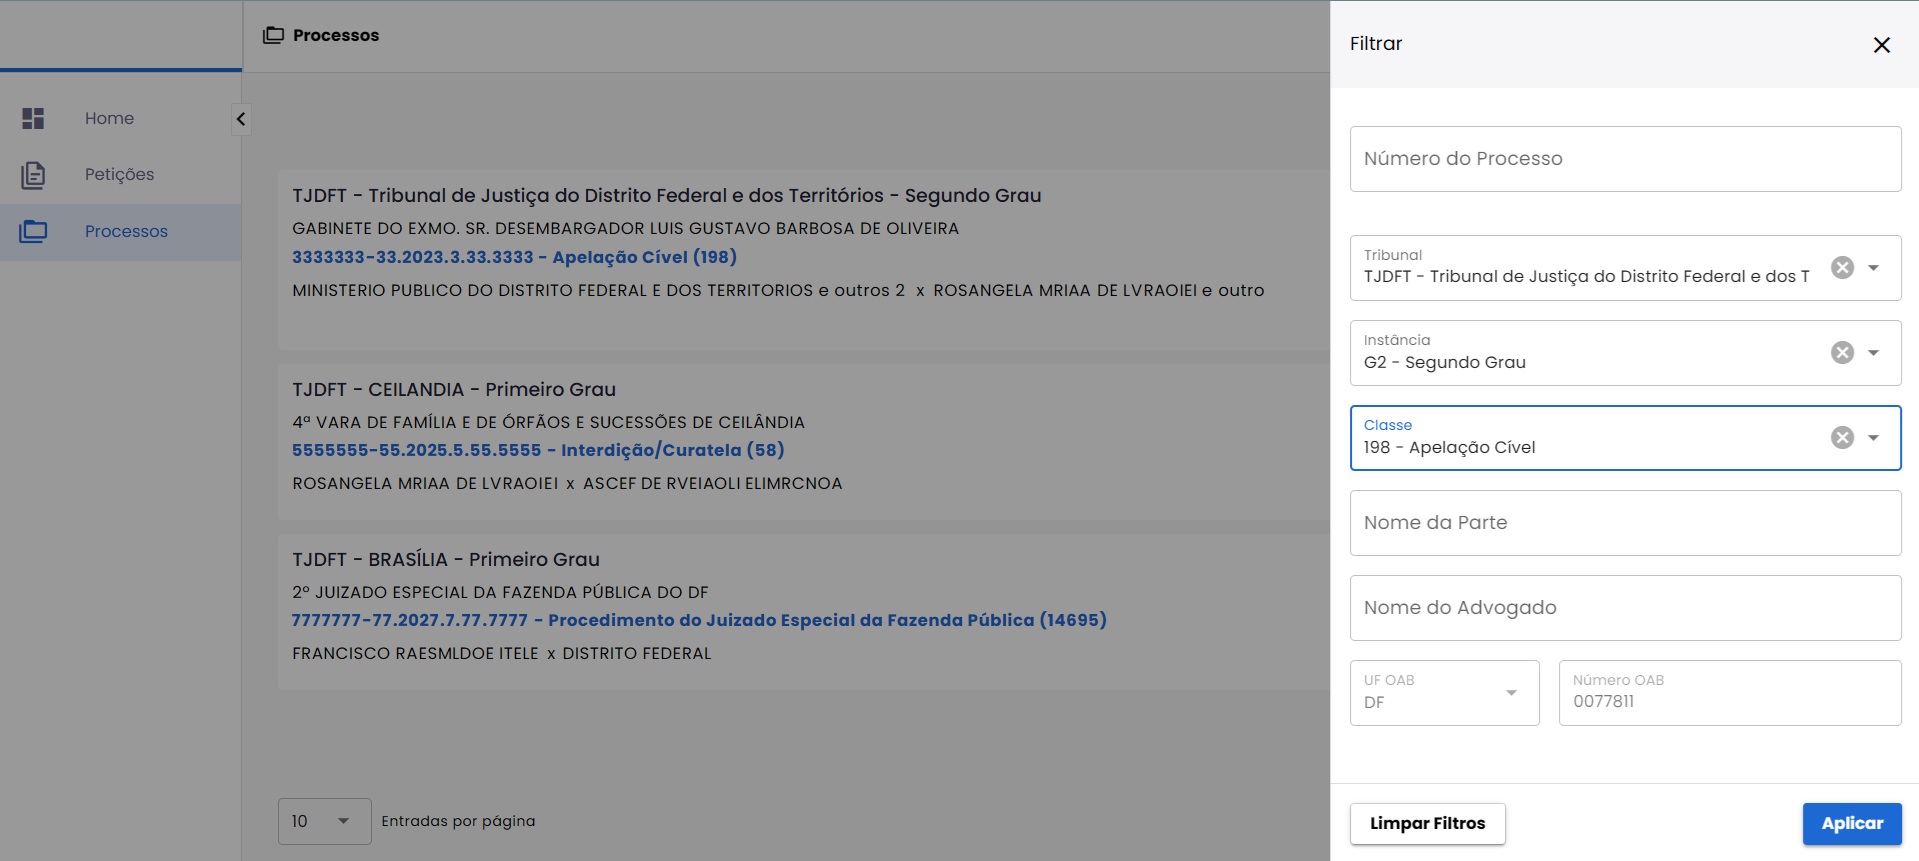Expand the Instância dropdown arrow

coord(1874,352)
